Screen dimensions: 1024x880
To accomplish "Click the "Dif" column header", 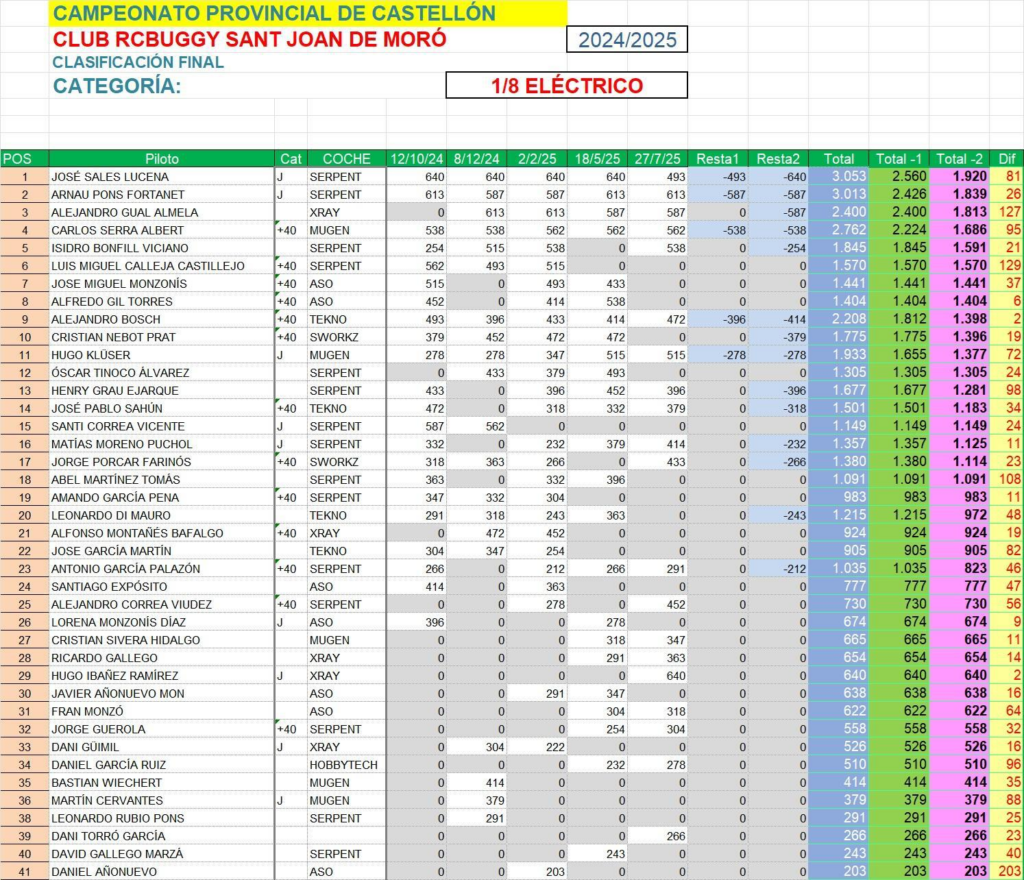I will pos(1006,159).
